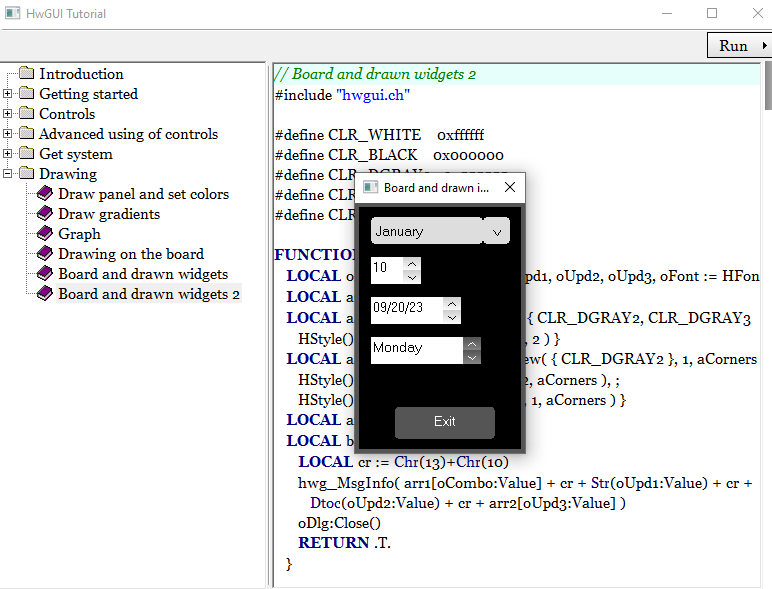Click the book icon for Drawing on the board

coord(45,254)
